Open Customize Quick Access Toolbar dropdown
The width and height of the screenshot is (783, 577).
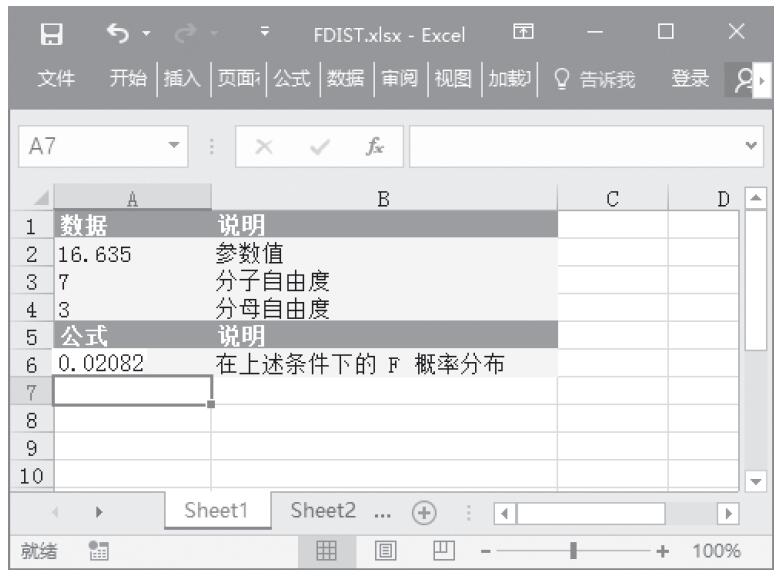click(265, 35)
